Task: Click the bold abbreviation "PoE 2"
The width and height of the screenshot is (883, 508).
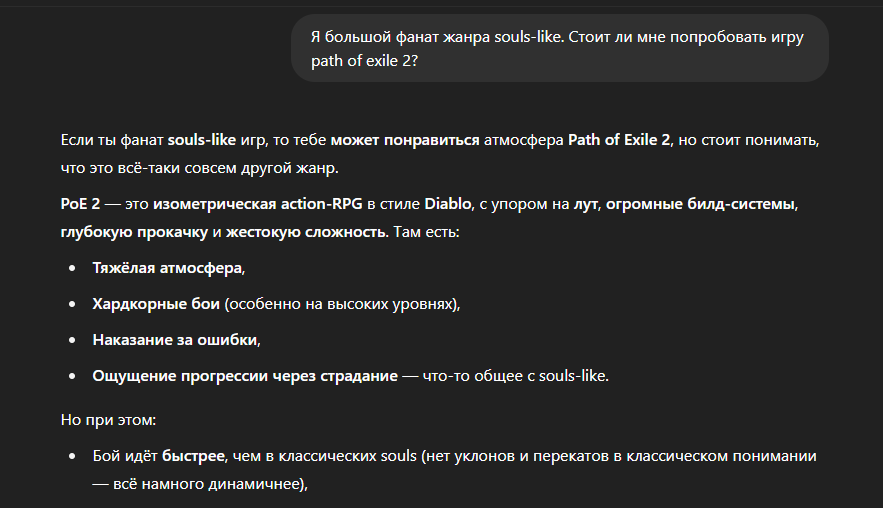Action: [x=80, y=204]
